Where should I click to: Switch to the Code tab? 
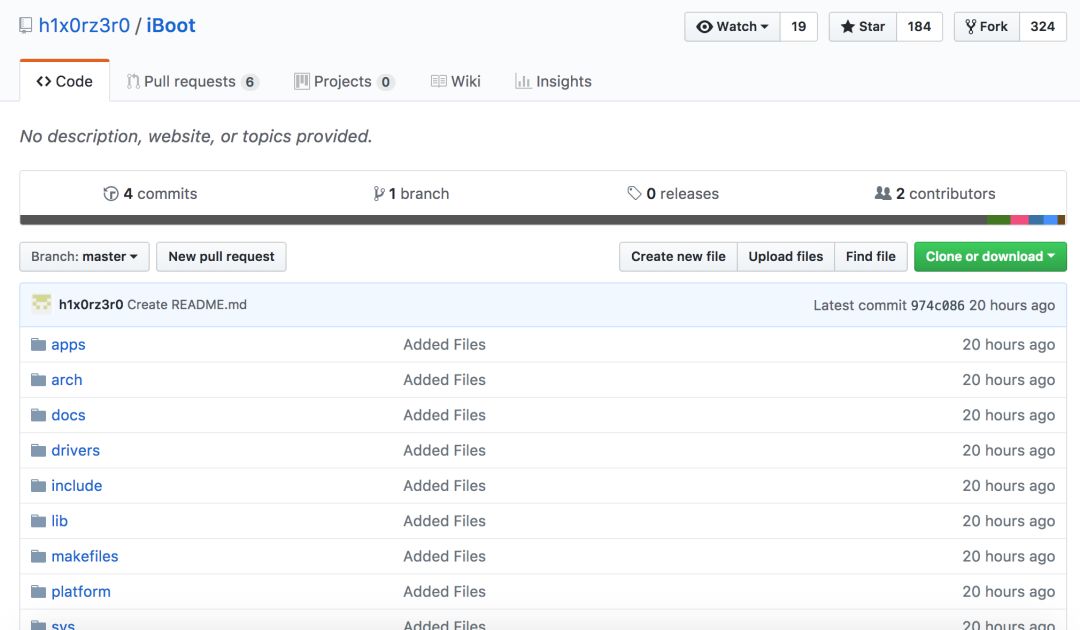(65, 81)
